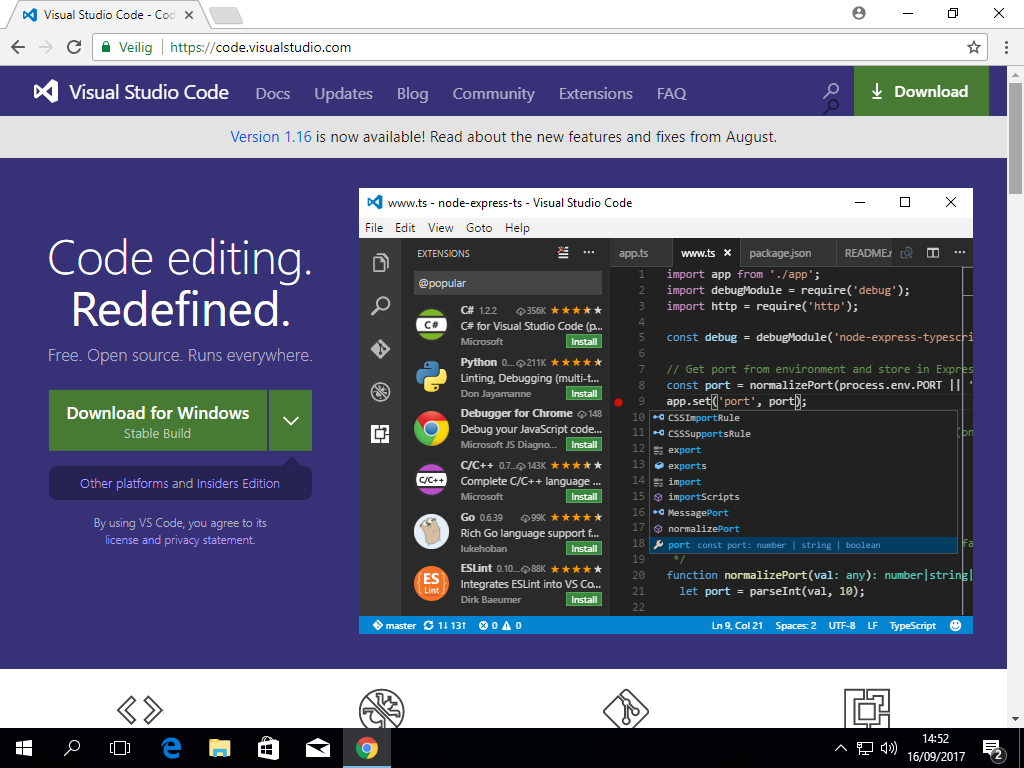Open the license link
The width and height of the screenshot is (1024, 768).
(x=122, y=540)
